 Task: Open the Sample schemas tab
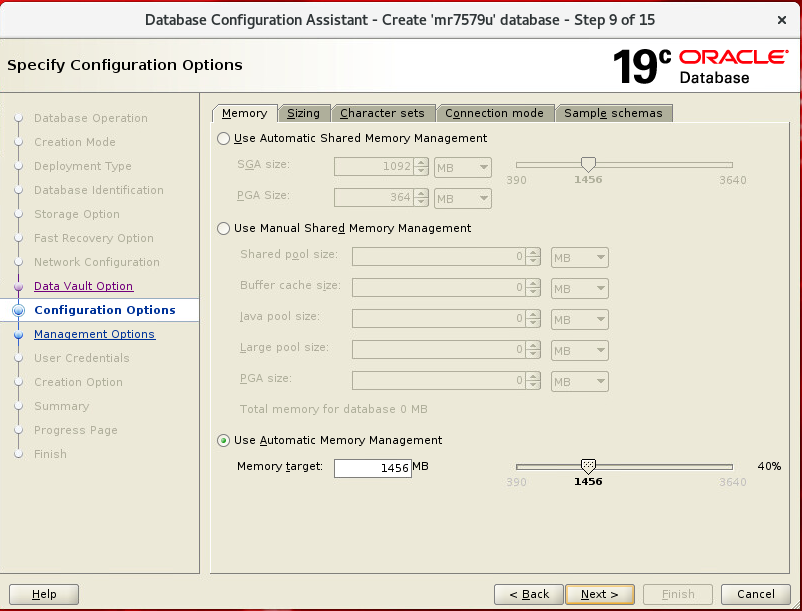613,113
